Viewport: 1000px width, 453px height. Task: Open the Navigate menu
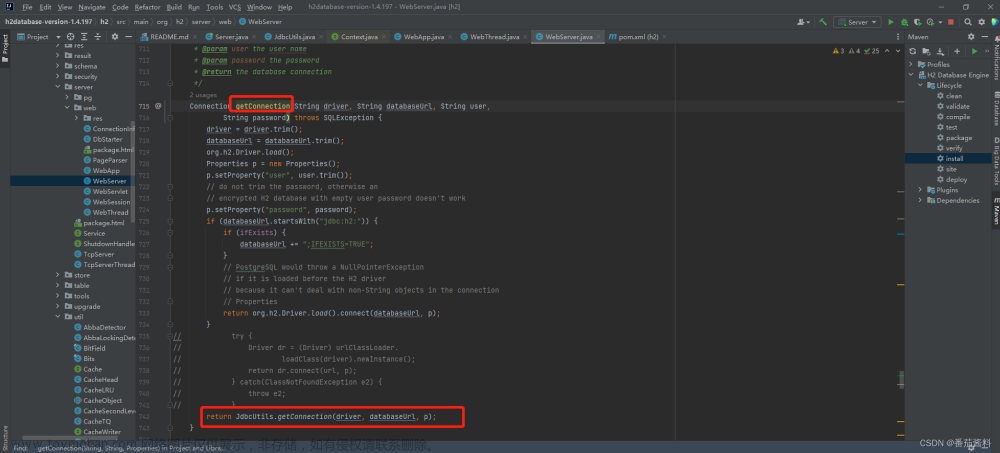[92, 7]
